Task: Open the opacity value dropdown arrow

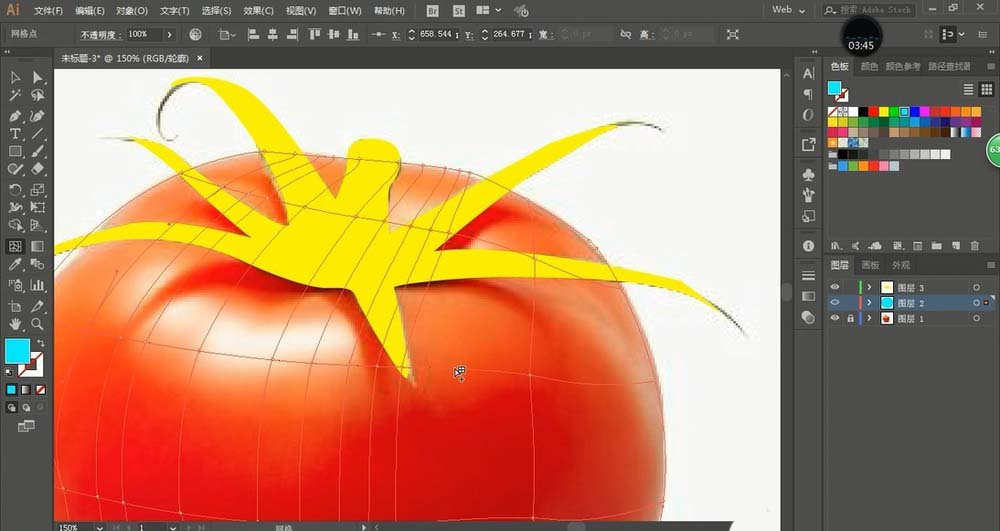Action: (x=169, y=34)
